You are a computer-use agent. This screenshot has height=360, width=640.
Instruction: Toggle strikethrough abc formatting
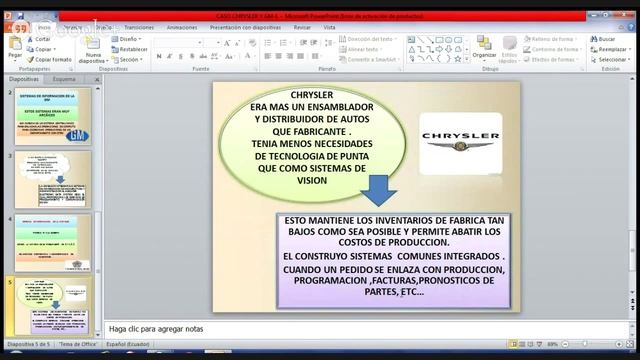[203, 56]
